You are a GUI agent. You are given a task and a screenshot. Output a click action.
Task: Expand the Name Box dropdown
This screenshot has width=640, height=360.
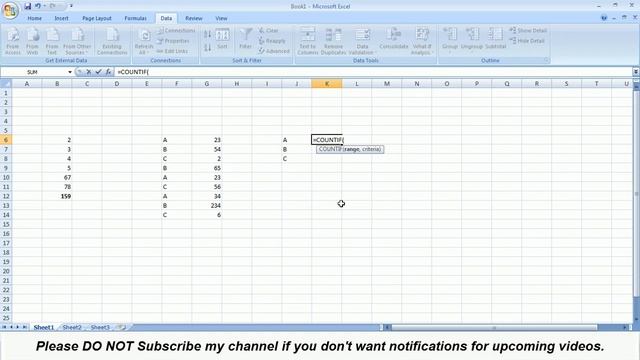pos(70,72)
